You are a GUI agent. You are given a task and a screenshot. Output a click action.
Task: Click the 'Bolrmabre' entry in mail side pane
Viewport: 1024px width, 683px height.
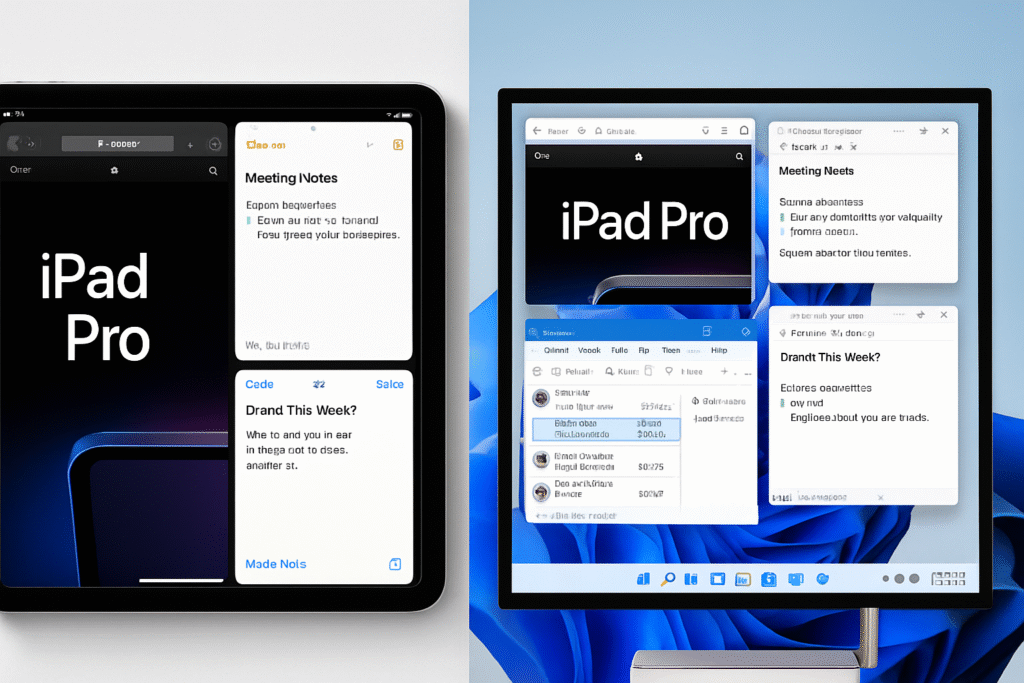pyautogui.click(x=718, y=402)
